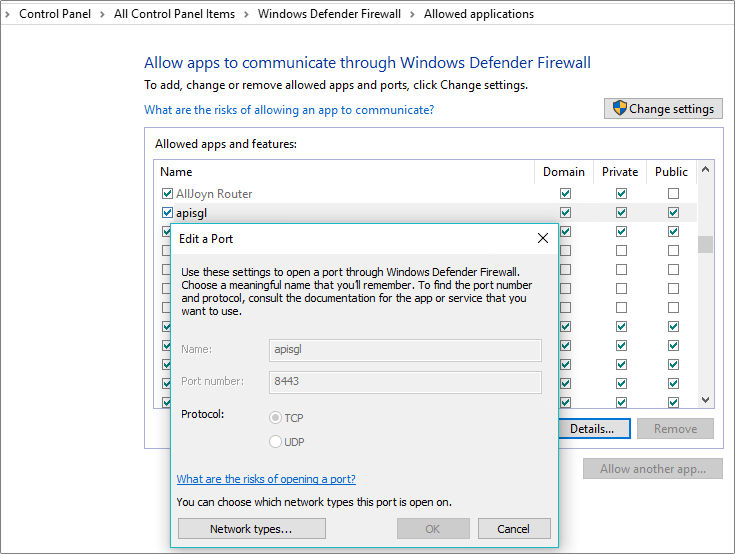This screenshot has height=554, width=735.
Task: Click the shield icon on Change settings
Action: tap(620, 108)
